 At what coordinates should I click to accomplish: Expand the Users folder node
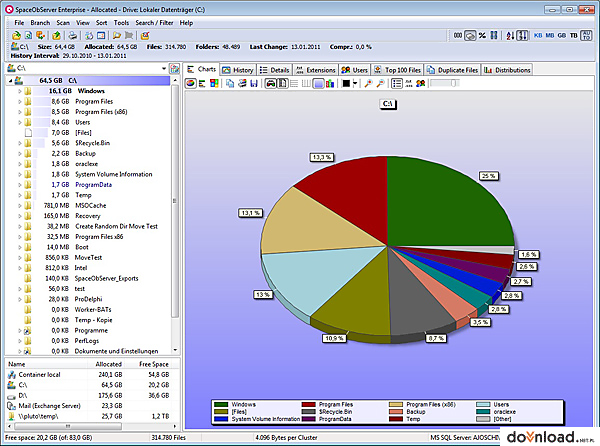click(20, 122)
